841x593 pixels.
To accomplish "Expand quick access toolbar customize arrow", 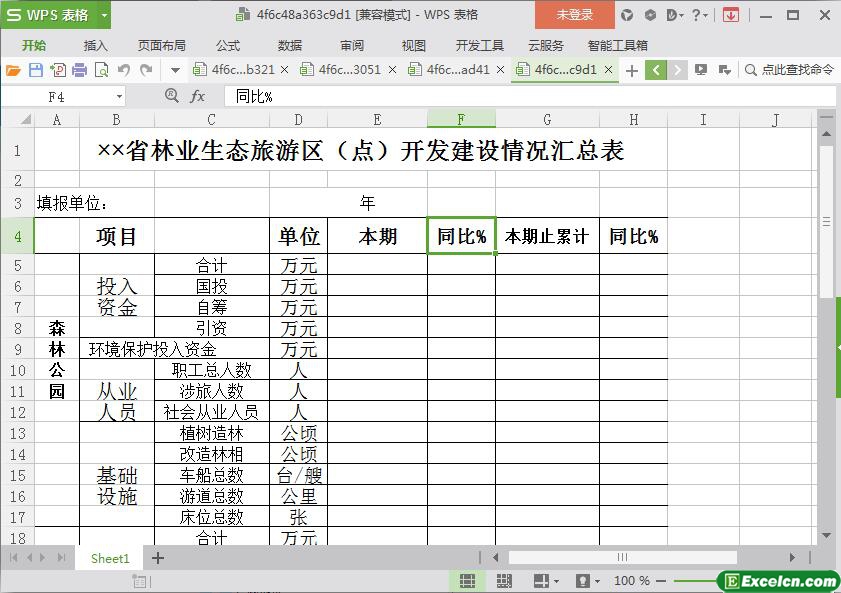I will point(175,70).
